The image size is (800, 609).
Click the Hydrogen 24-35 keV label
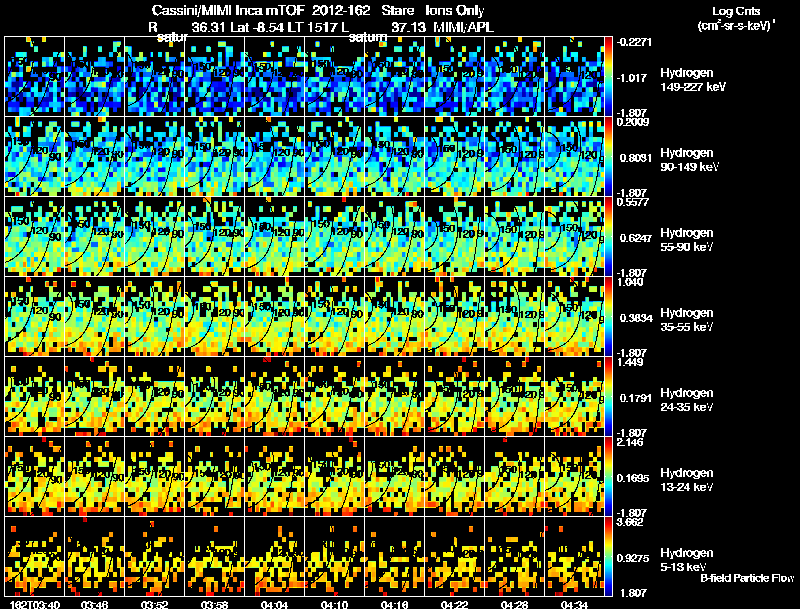click(x=687, y=400)
